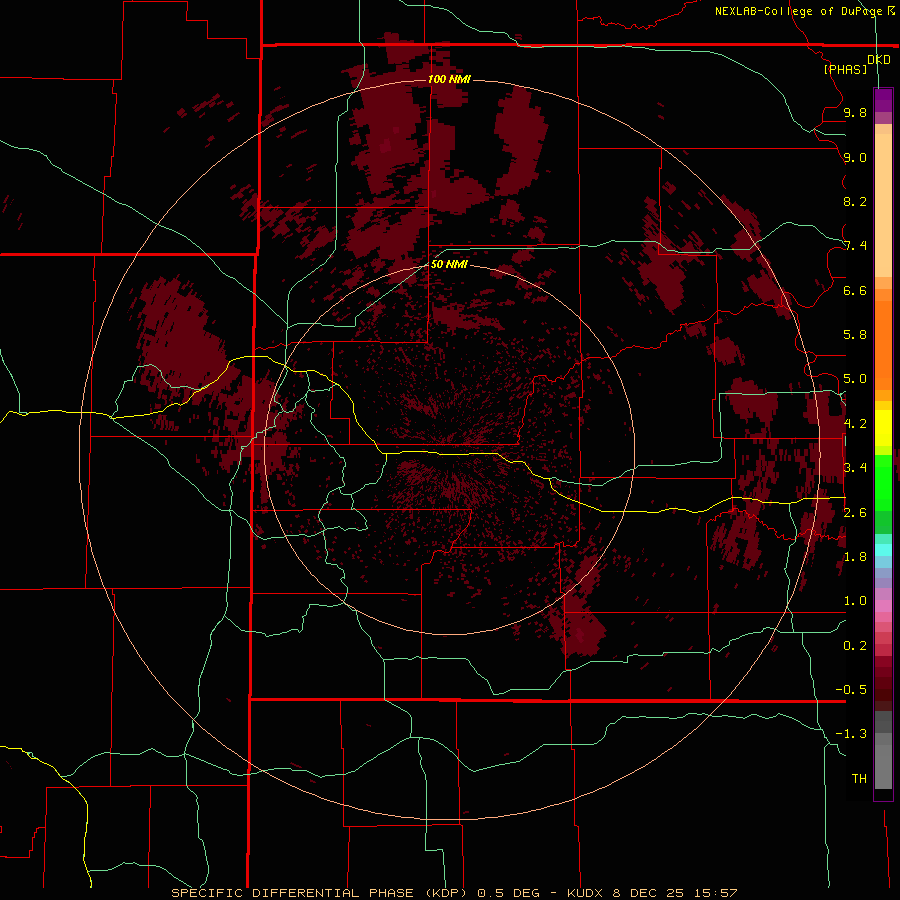Click the 50 NMI range ring label

pyautogui.click(x=449, y=264)
